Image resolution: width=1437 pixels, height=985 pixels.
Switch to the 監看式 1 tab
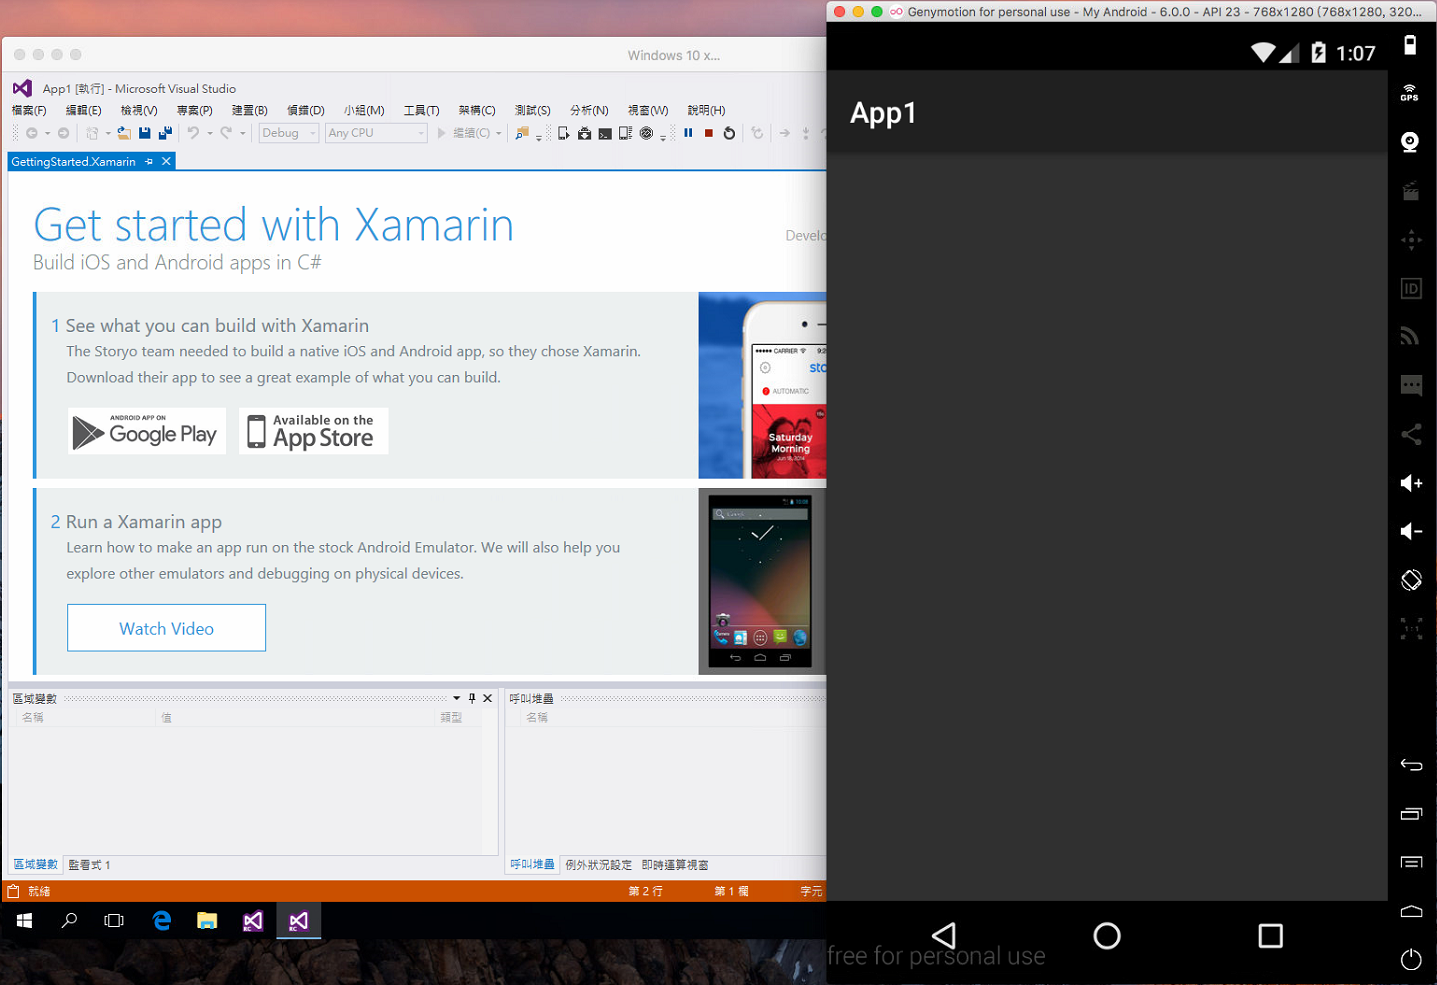tap(90, 865)
